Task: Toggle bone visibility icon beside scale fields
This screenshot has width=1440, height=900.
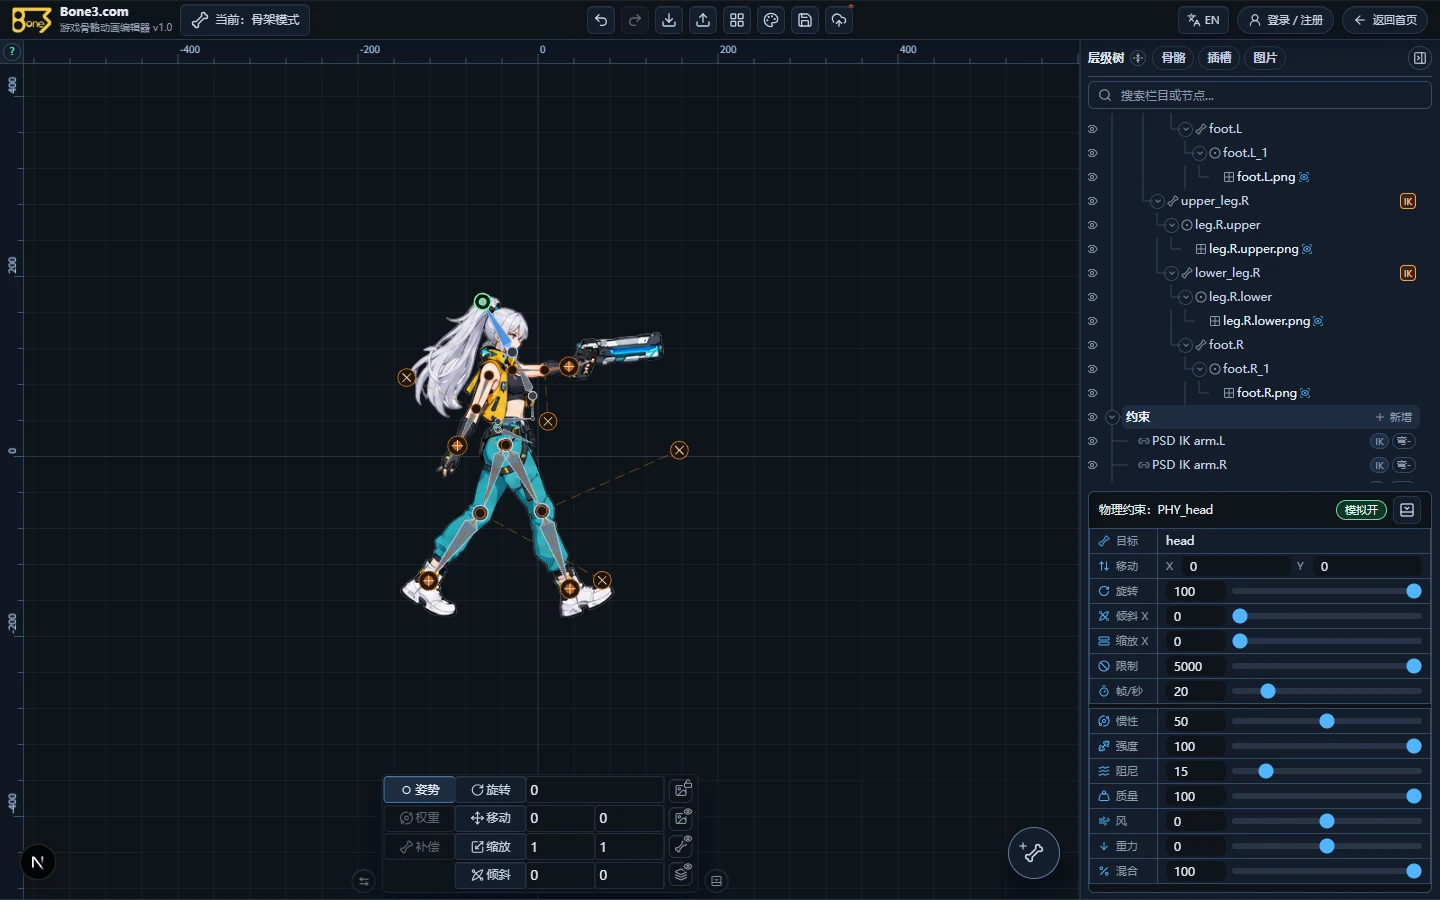Action: 682,846
